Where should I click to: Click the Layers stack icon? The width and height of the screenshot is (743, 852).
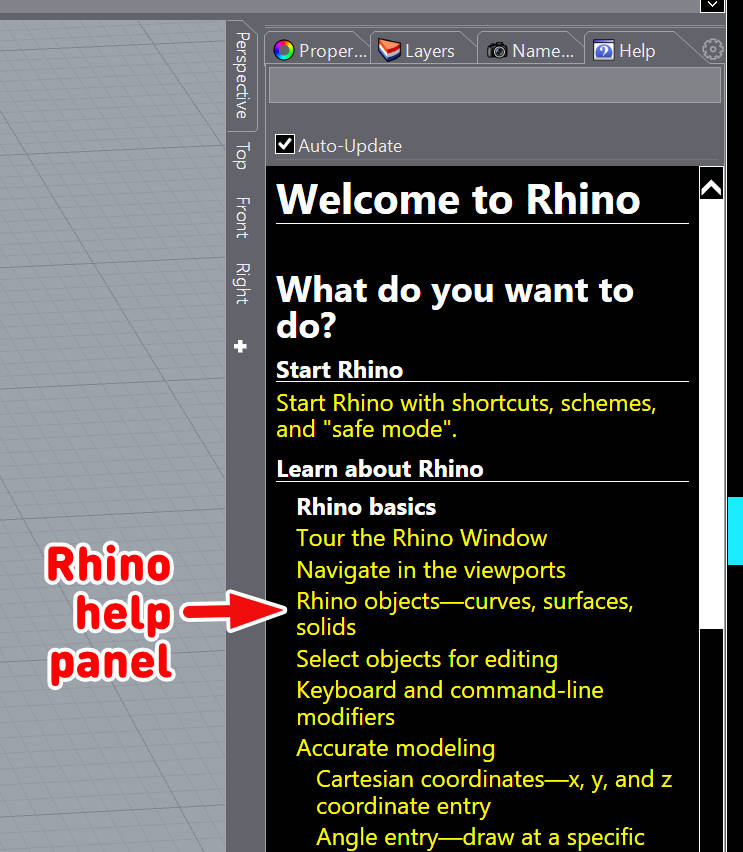point(389,50)
